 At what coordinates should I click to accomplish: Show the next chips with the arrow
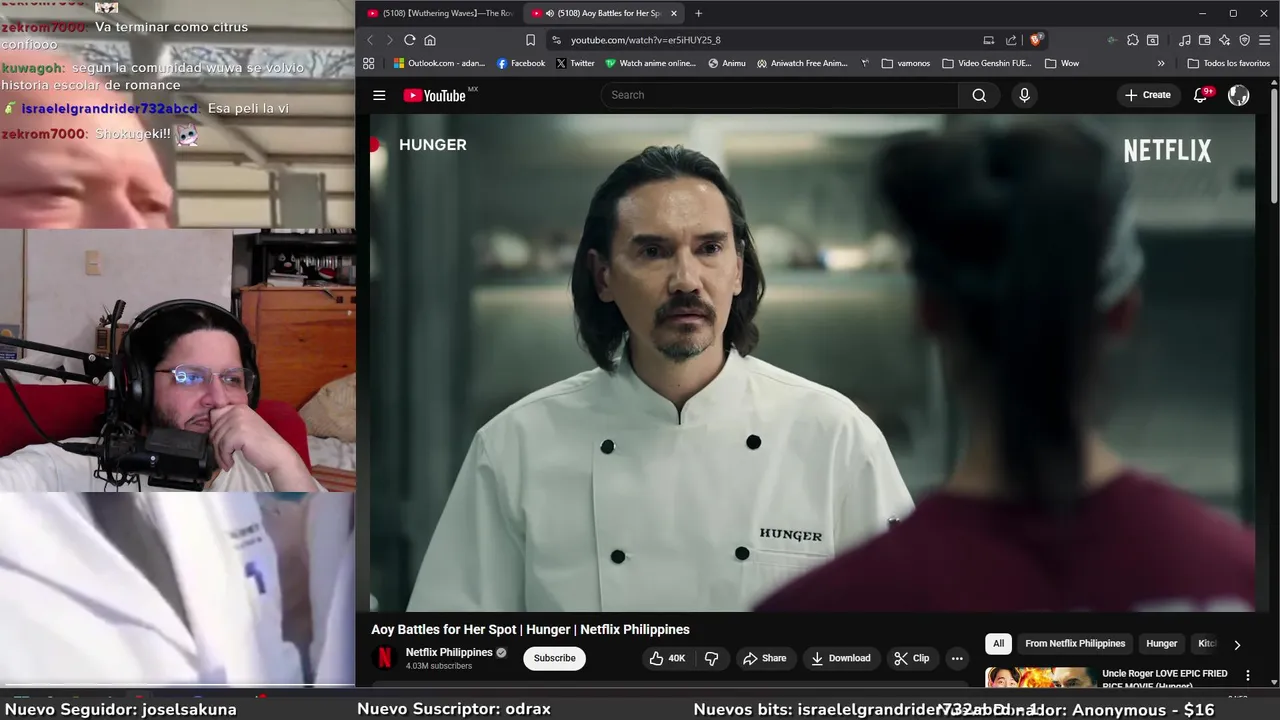point(1237,644)
